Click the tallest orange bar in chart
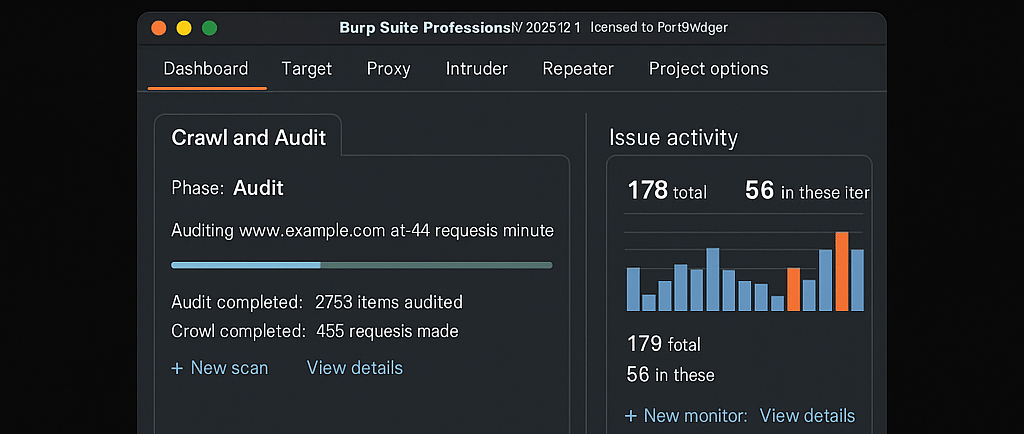Image resolution: width=1024 pixels, height=434 pixels. click(x=842, y=271)
